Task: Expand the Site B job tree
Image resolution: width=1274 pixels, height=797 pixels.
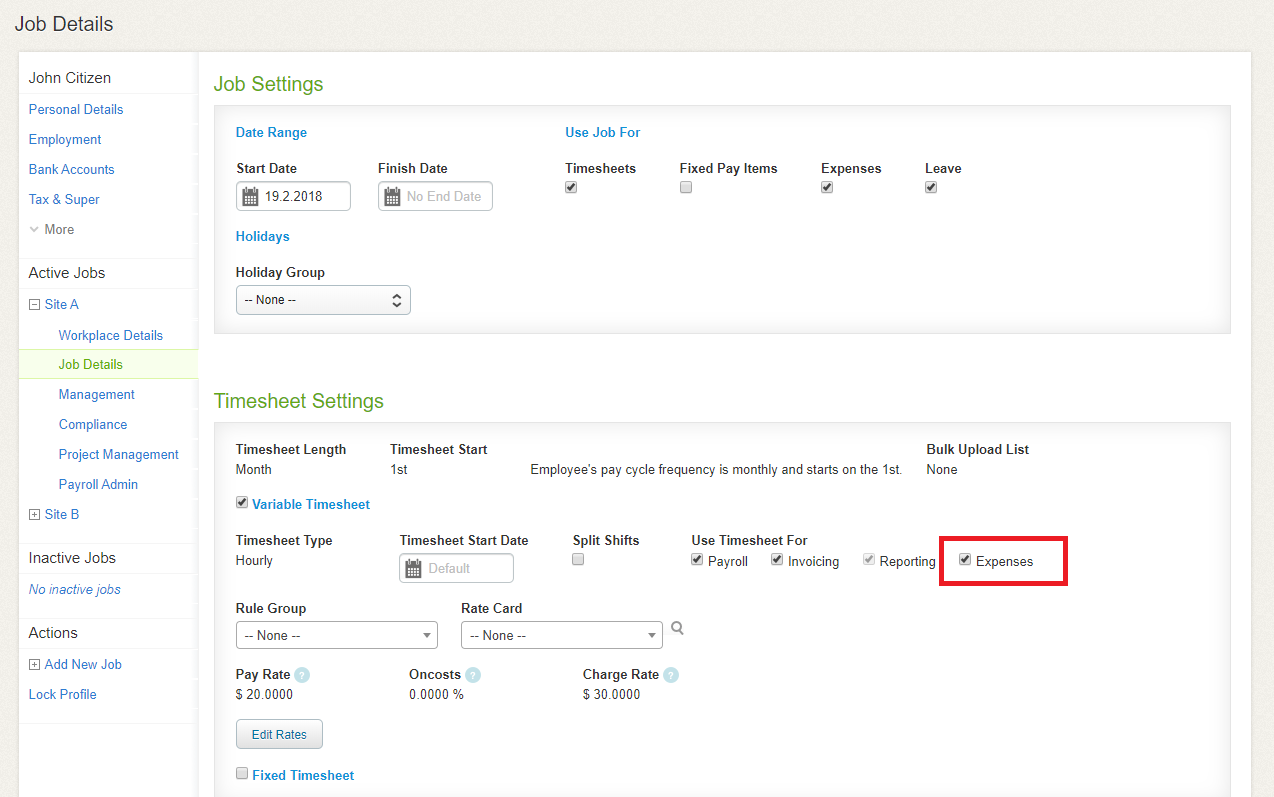Action: click(35, 515)
